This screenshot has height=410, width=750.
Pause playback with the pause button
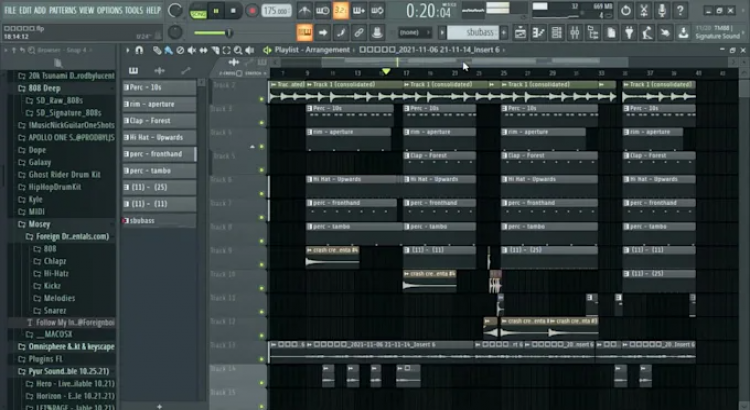216,11
